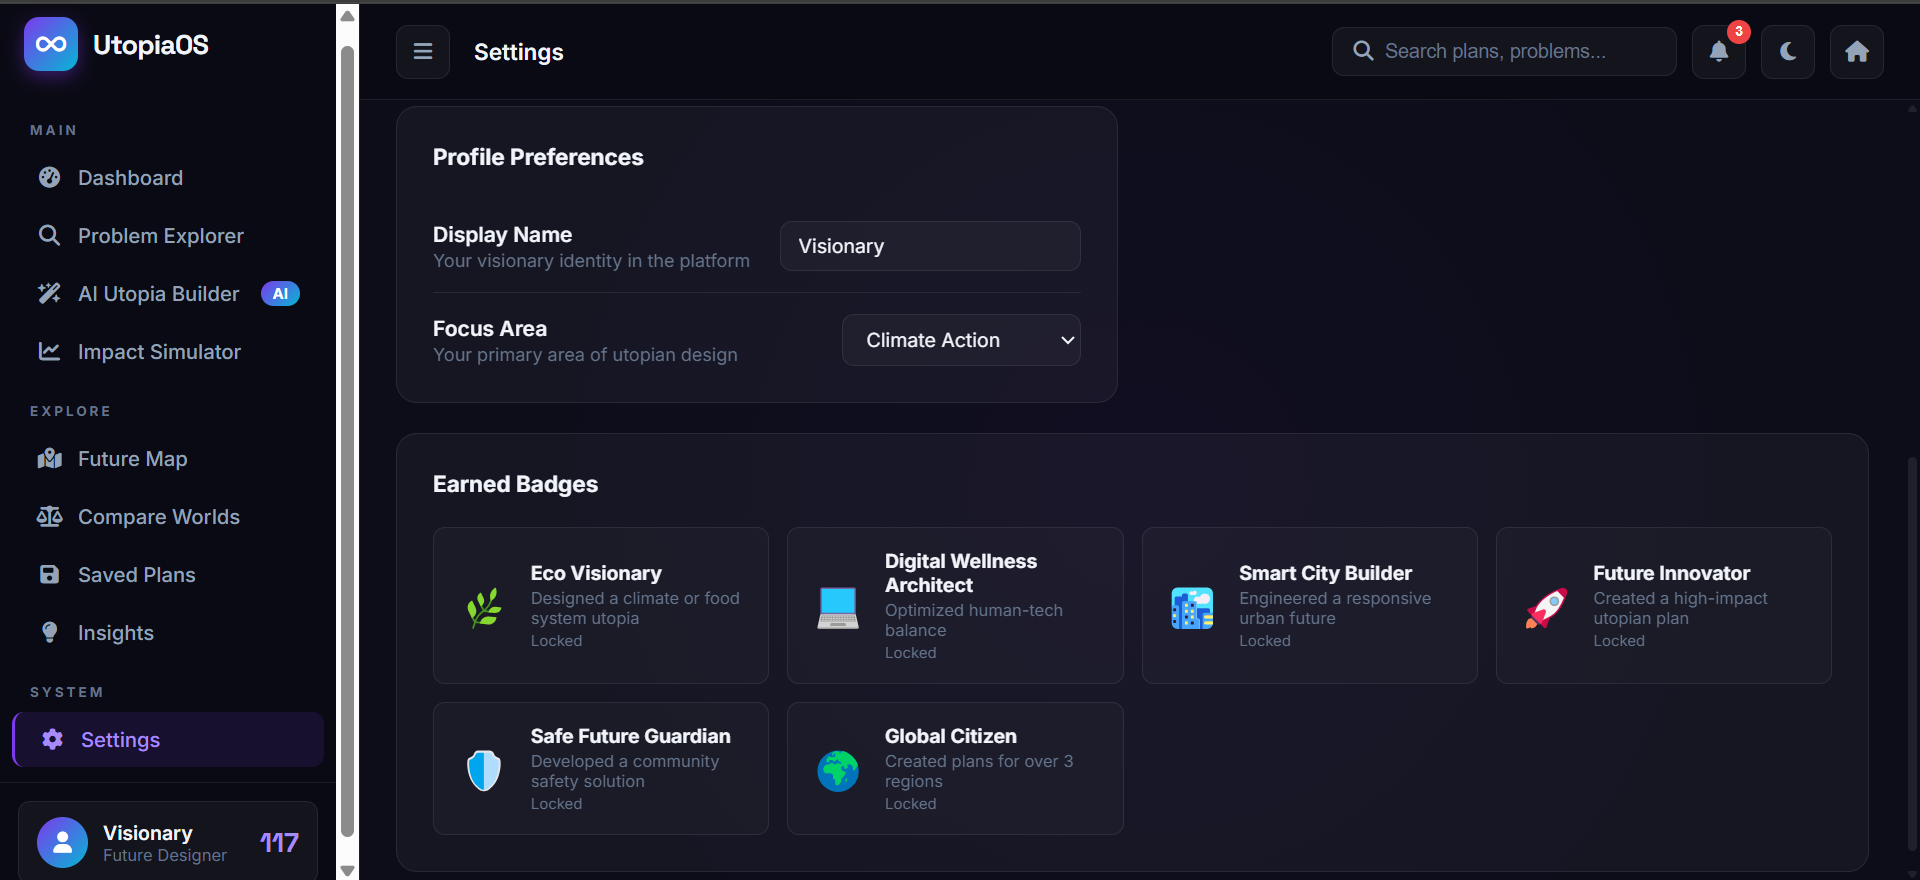This screenshot has width=1920, height=880.
Task: Open the Dashboard menu item
Action: [x=130, y=178]
